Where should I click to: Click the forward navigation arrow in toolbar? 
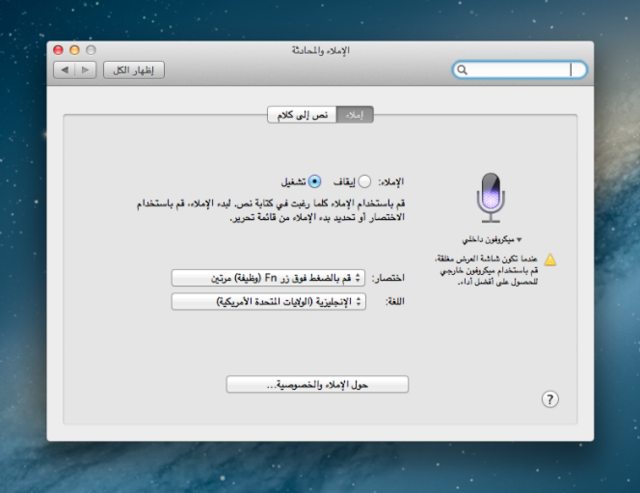tap(86, 70)
